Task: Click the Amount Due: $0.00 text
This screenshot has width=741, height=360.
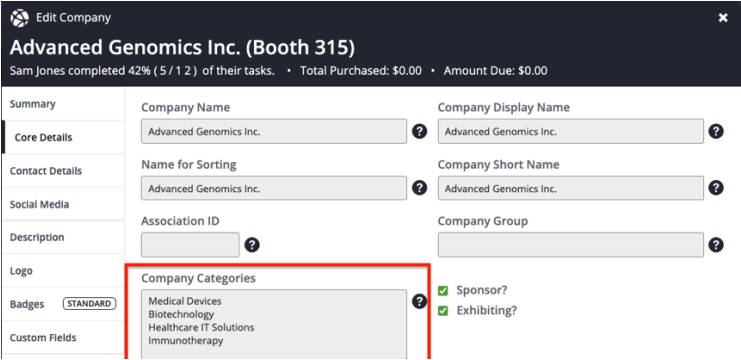Action: tap(495, 71)
